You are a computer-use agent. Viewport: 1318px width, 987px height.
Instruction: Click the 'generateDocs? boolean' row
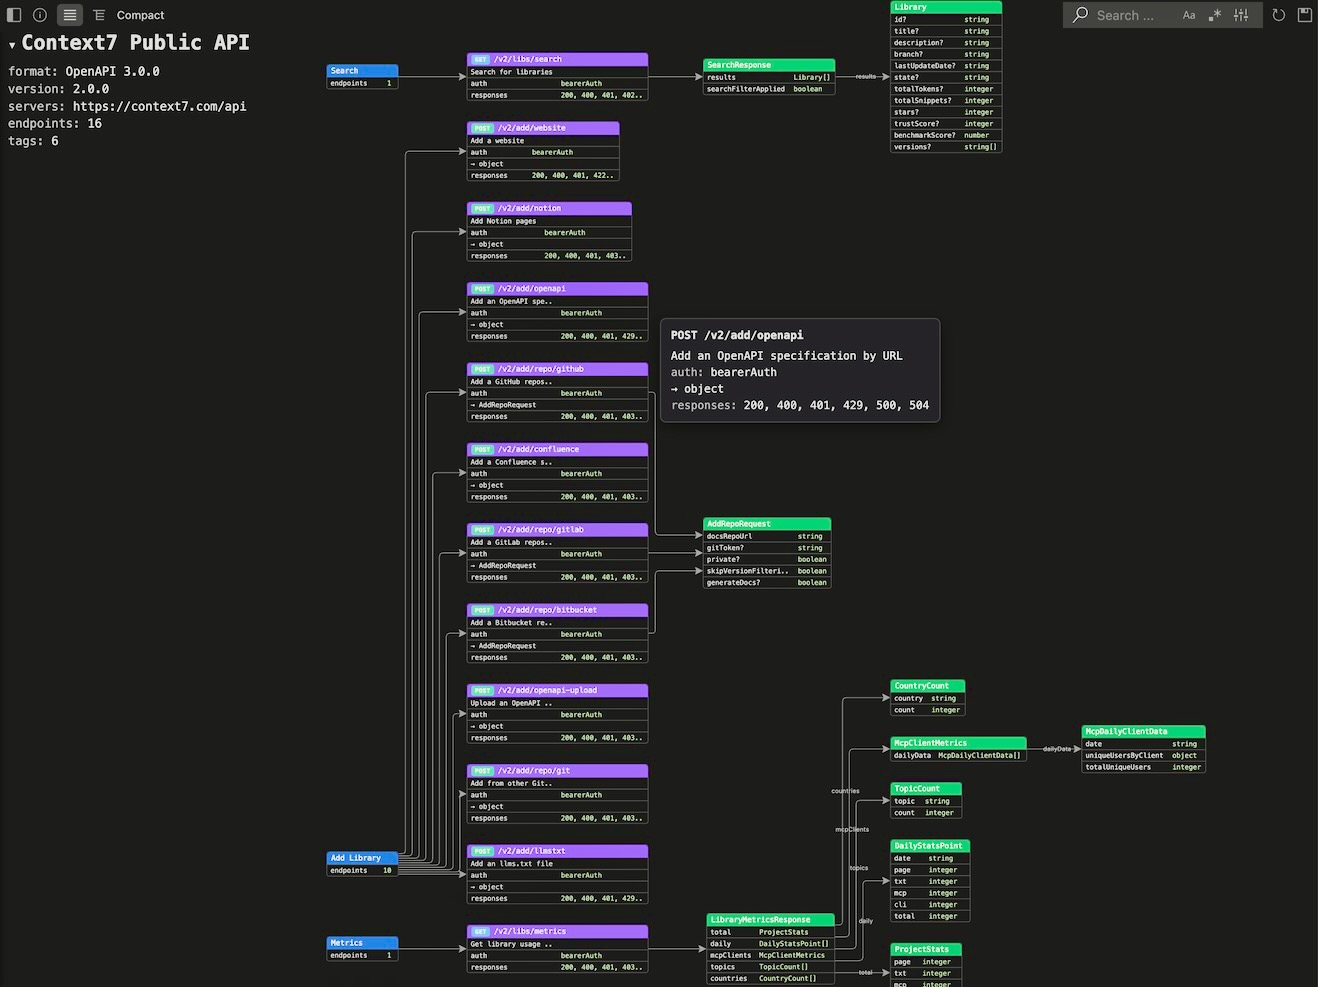point(767,582)
